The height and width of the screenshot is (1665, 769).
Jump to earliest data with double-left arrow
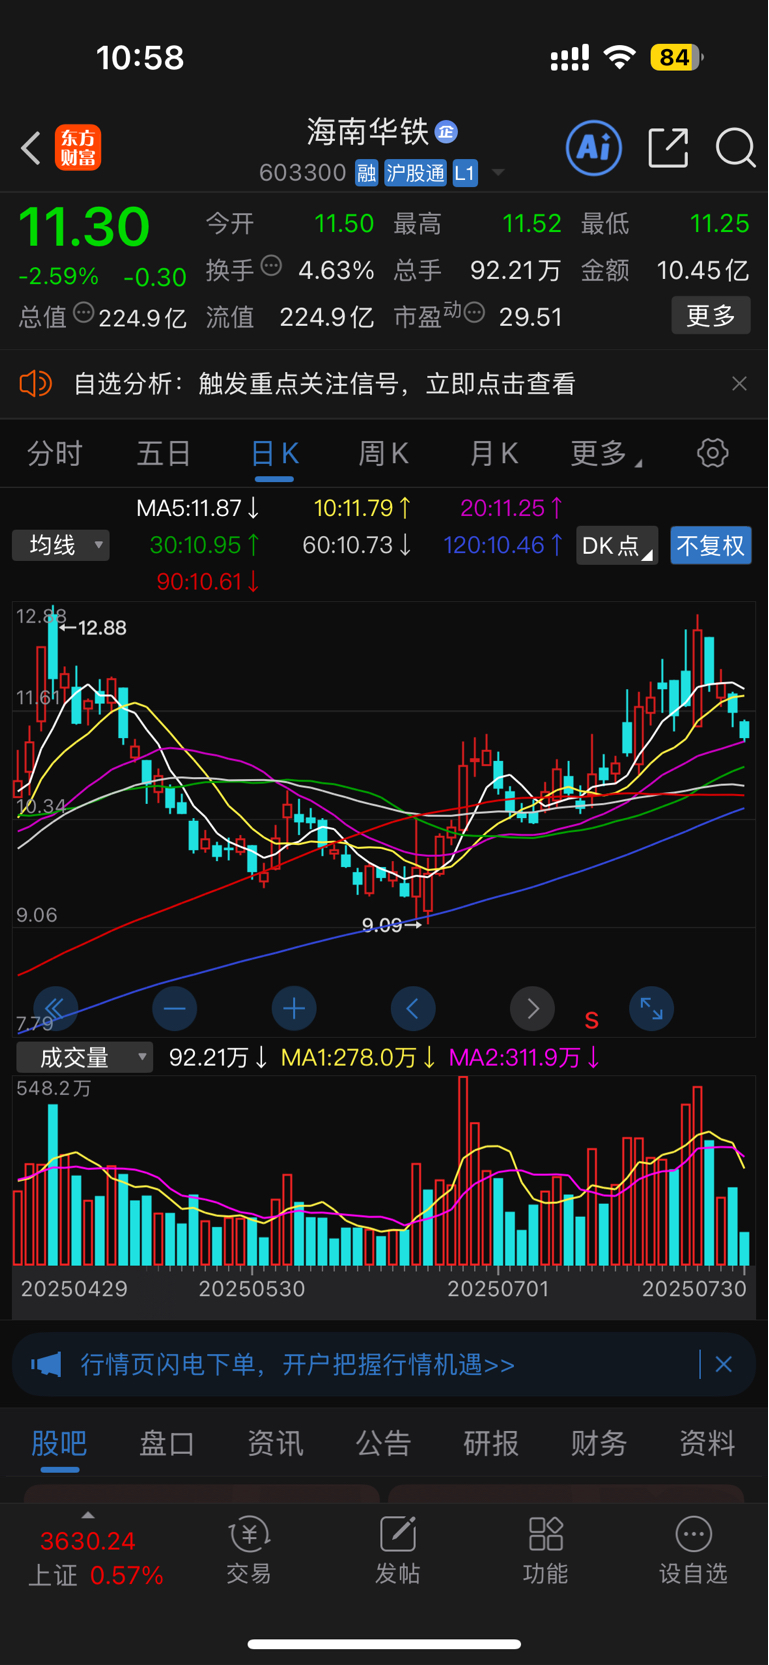[x=55, y=1009]
